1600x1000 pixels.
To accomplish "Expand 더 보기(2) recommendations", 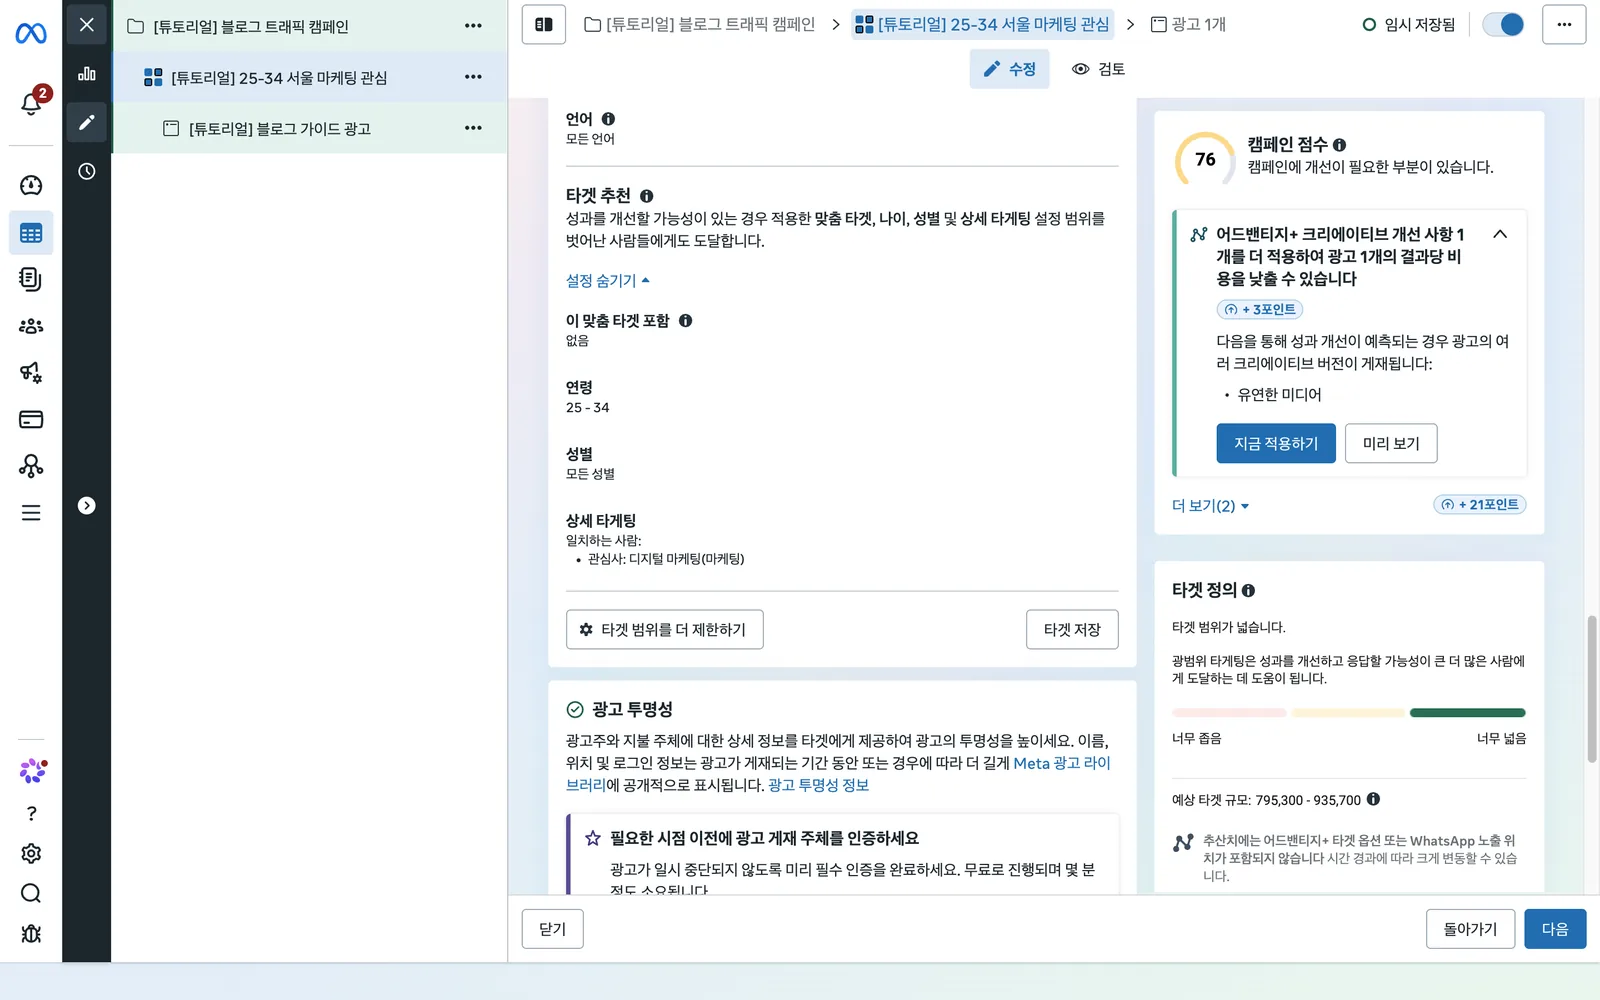I will tap(1210, 506).
